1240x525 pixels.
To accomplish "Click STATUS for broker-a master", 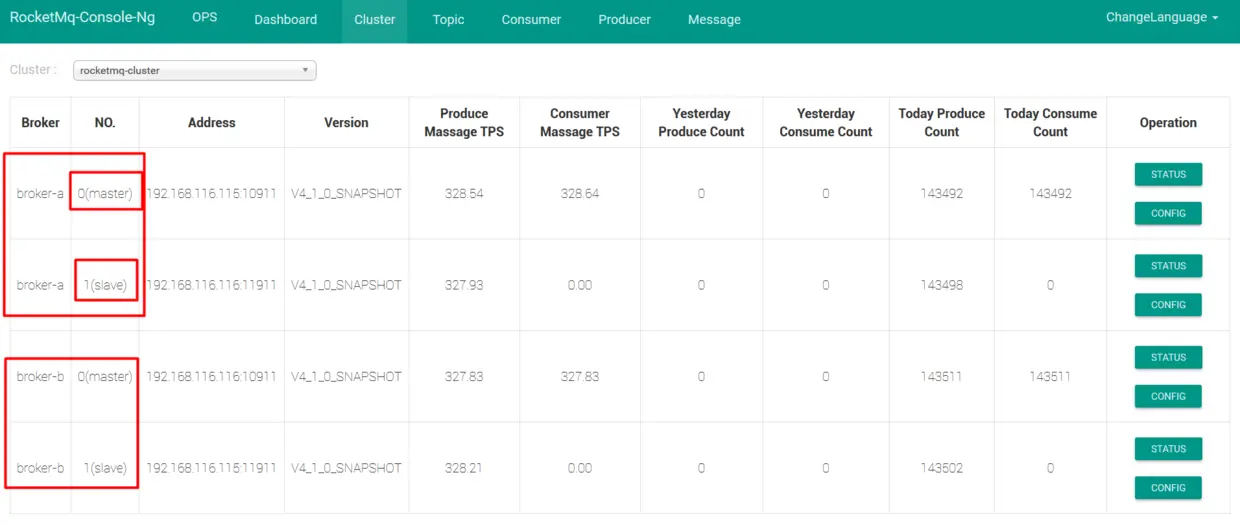I will click(1168, 175).
